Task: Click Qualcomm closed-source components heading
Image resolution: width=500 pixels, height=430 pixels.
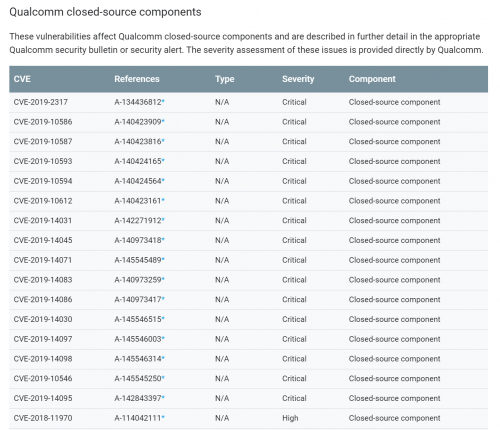Action: (x=105, y=12)
